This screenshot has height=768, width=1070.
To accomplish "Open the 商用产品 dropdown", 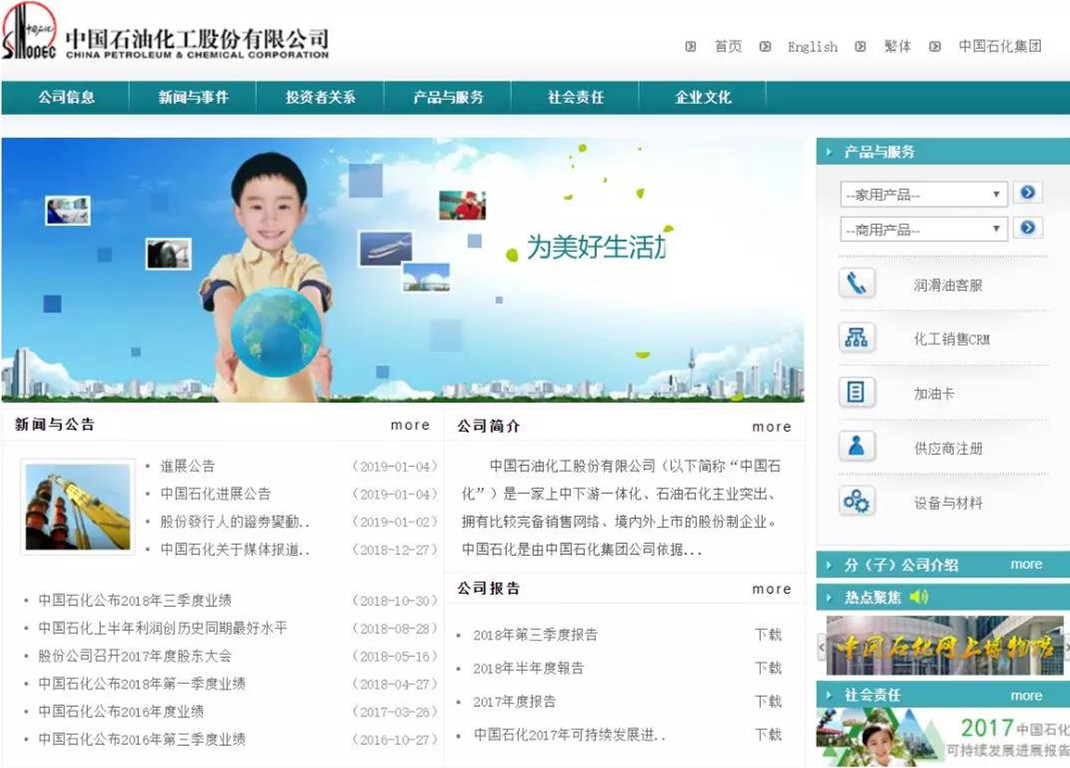I will 923,229.
